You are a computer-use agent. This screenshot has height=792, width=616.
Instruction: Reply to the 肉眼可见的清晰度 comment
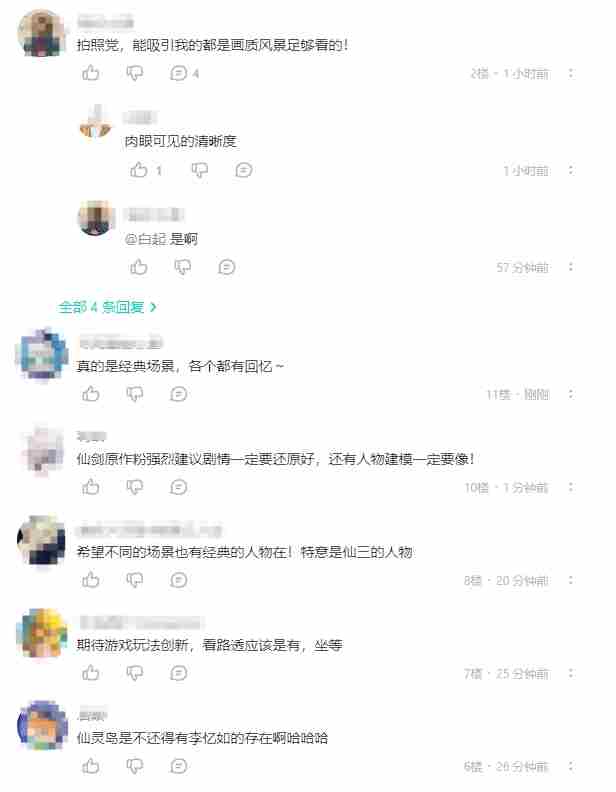[x=244, y=170]
